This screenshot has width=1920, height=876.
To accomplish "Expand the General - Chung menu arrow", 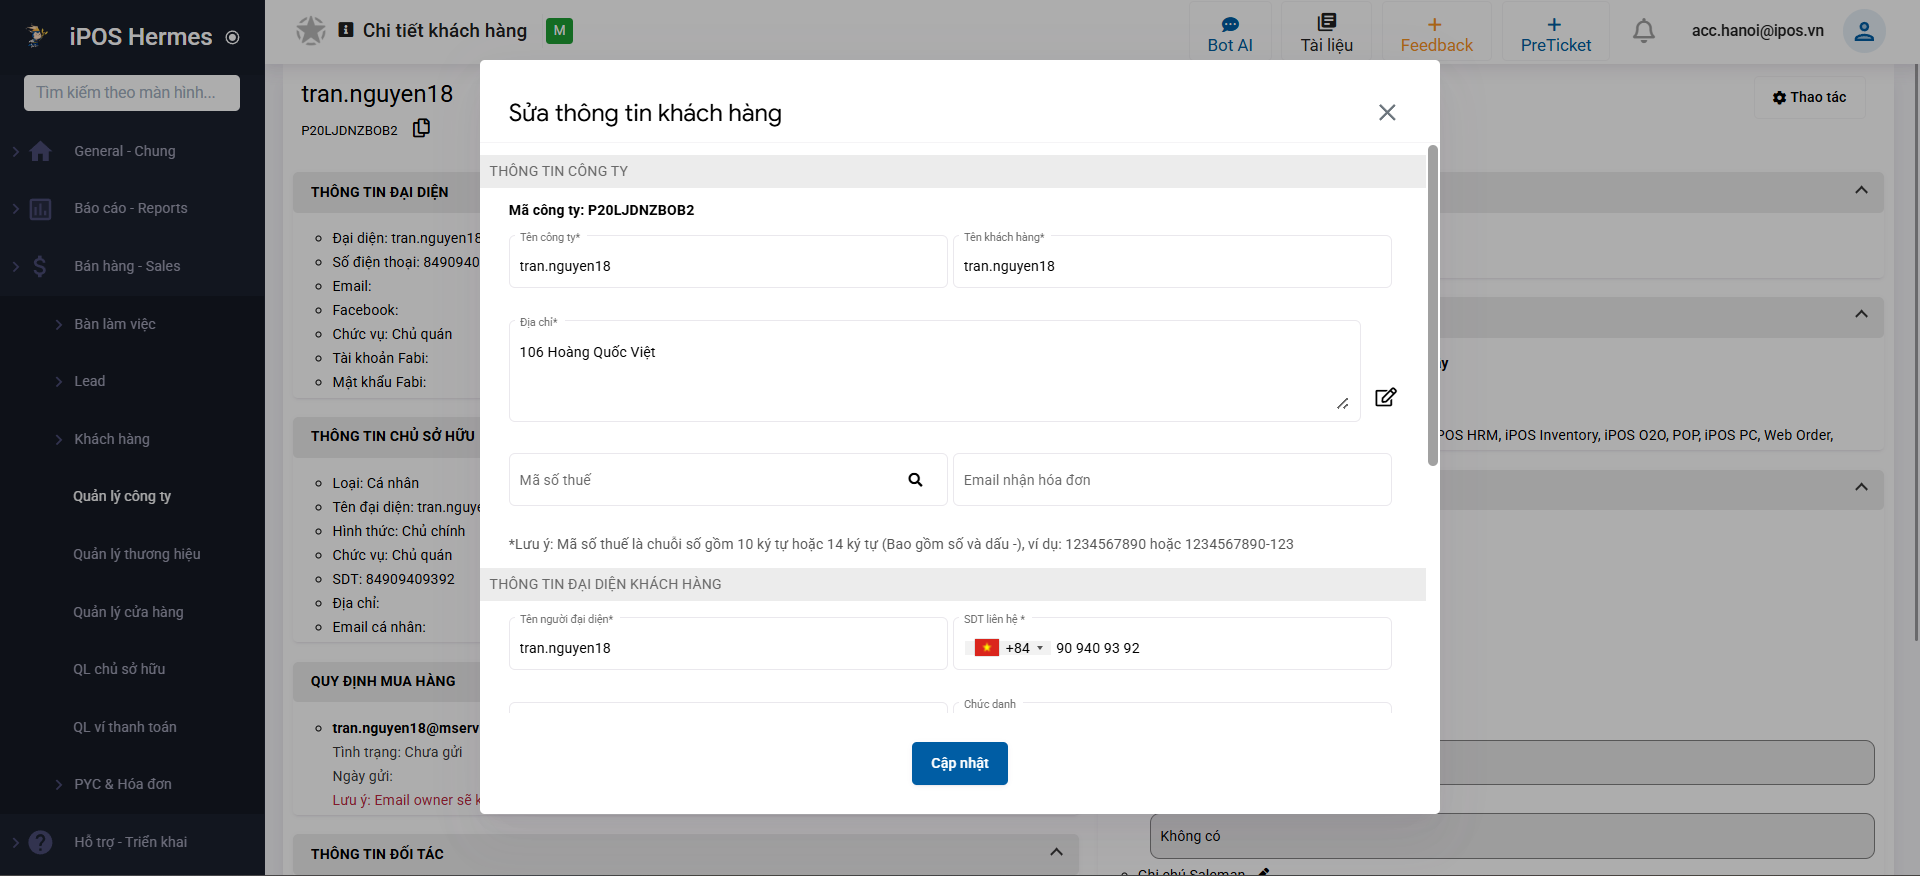I will [15, 151].
